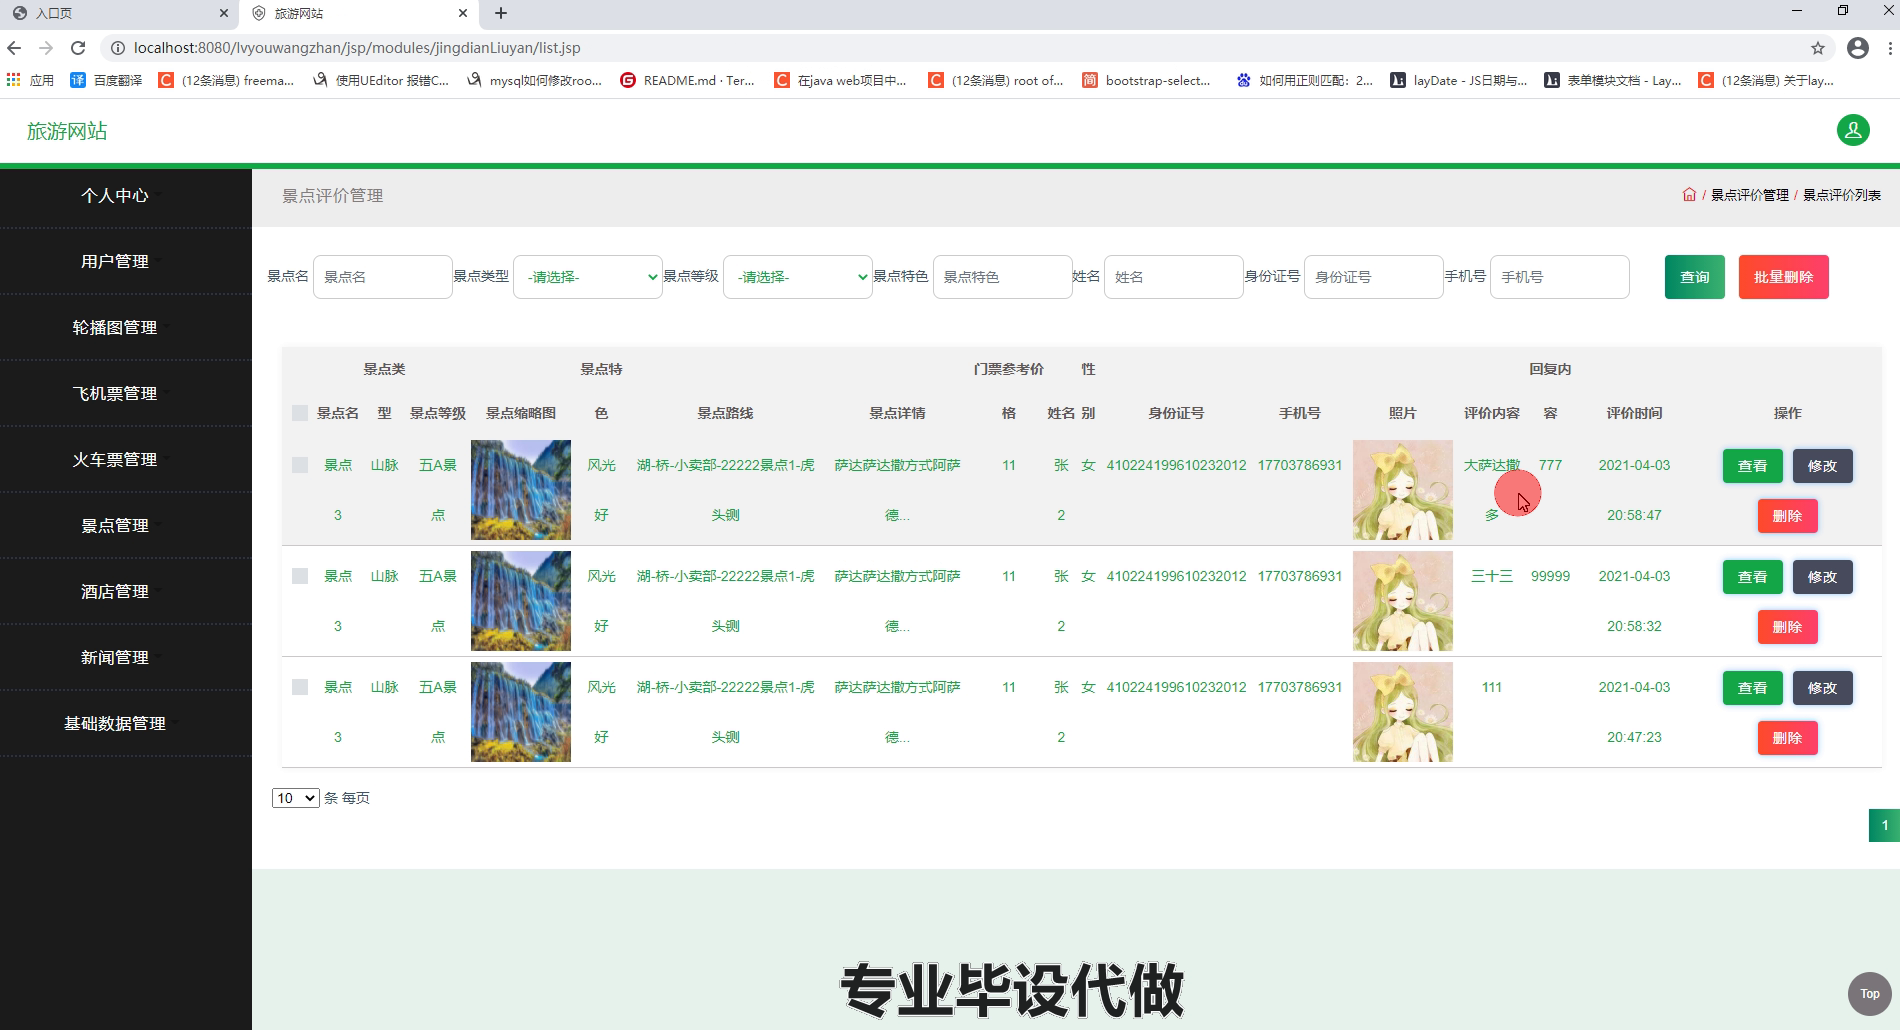1900x1030 pixels.
Task: Open the 景点类型 请选择 dropdown
Action: click(x=587, y=277)
